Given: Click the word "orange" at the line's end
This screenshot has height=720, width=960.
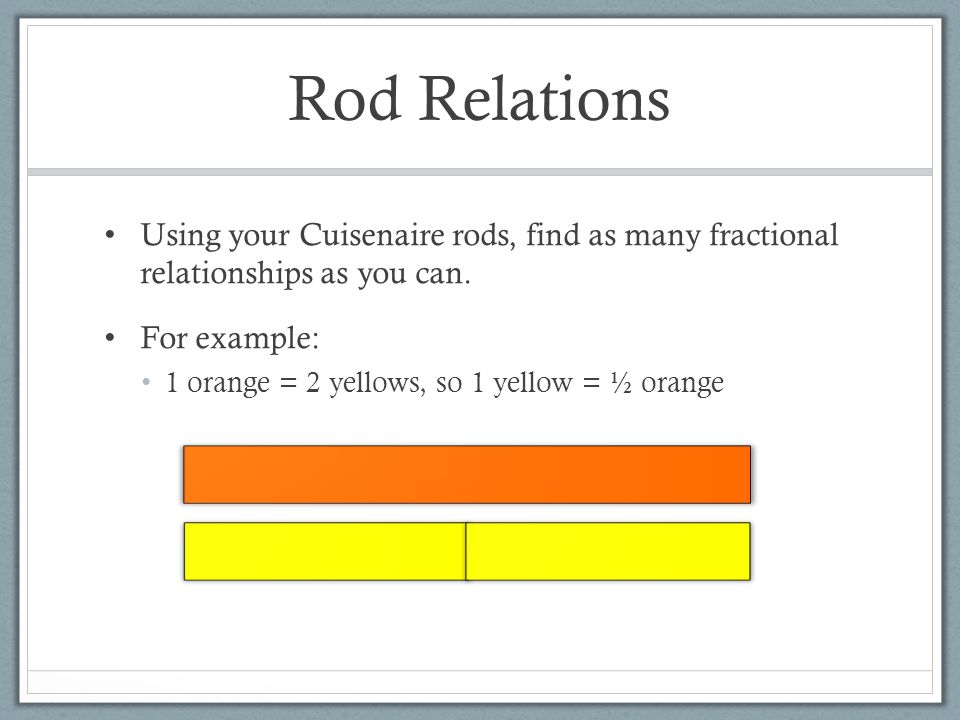Looking at the screenshot, I should [682, 384].
